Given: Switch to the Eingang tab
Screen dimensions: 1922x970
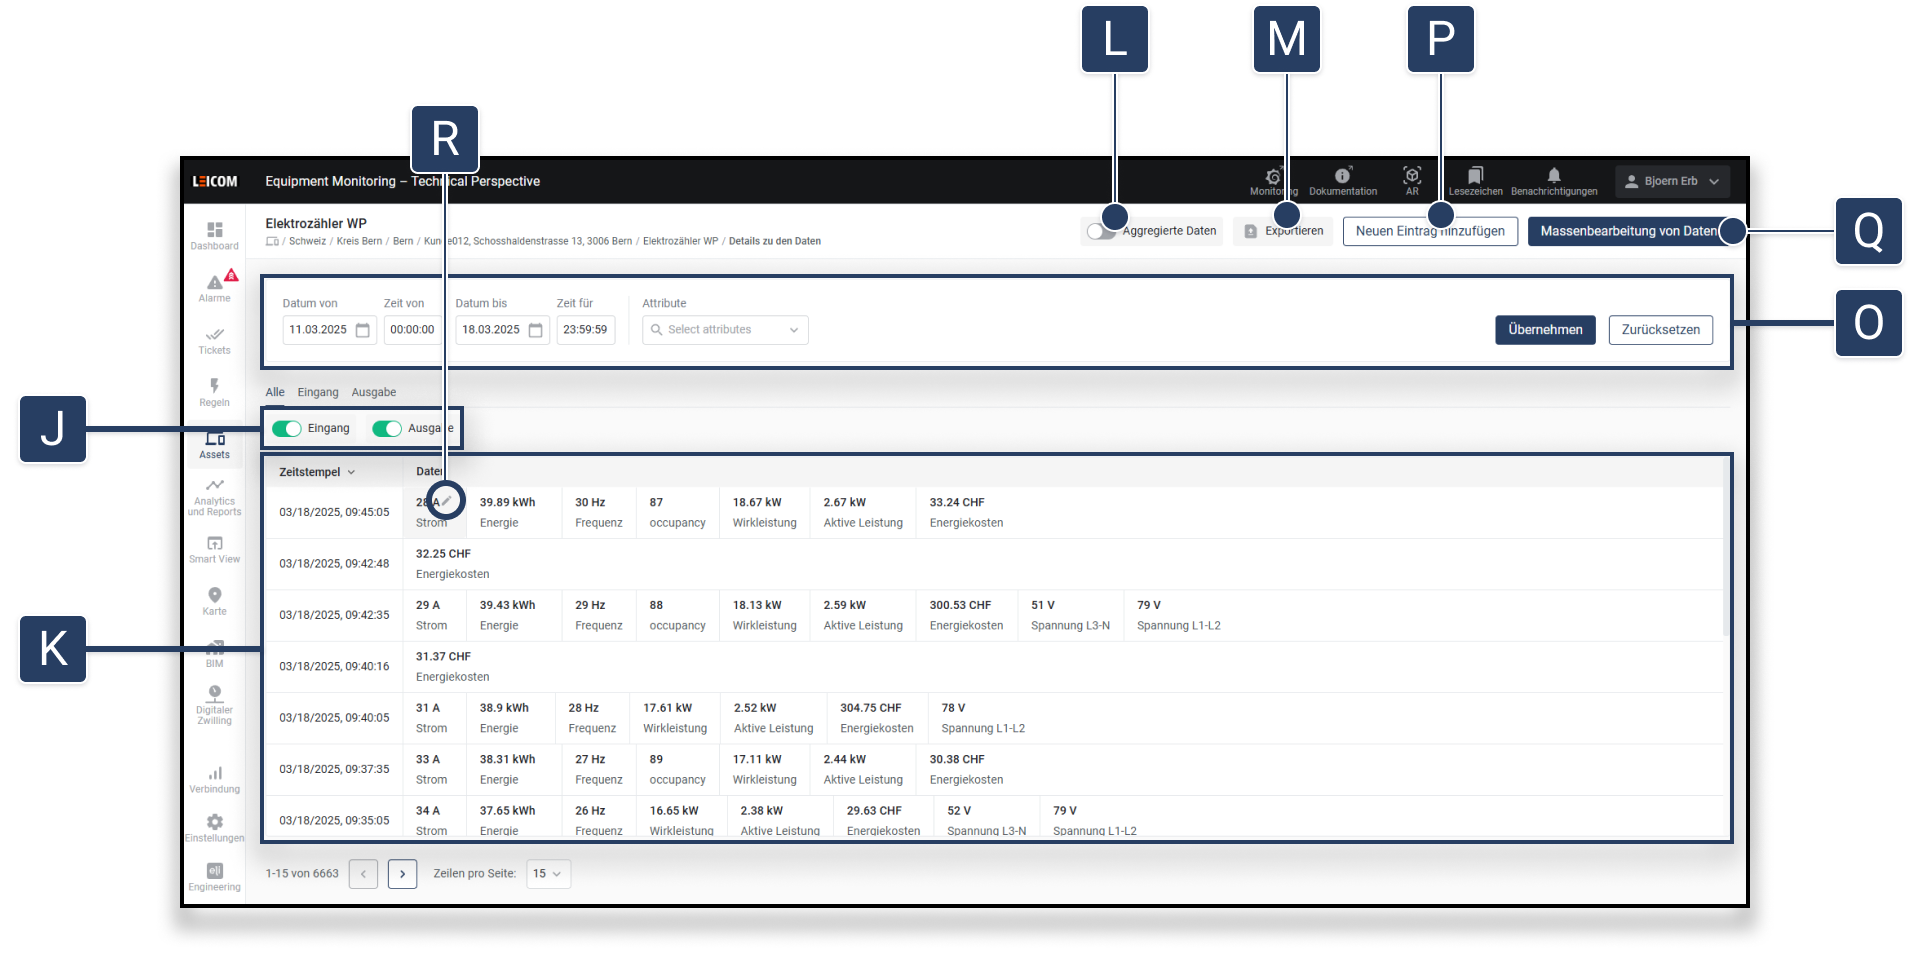Looking at the screenshot, I should (318, 393).
